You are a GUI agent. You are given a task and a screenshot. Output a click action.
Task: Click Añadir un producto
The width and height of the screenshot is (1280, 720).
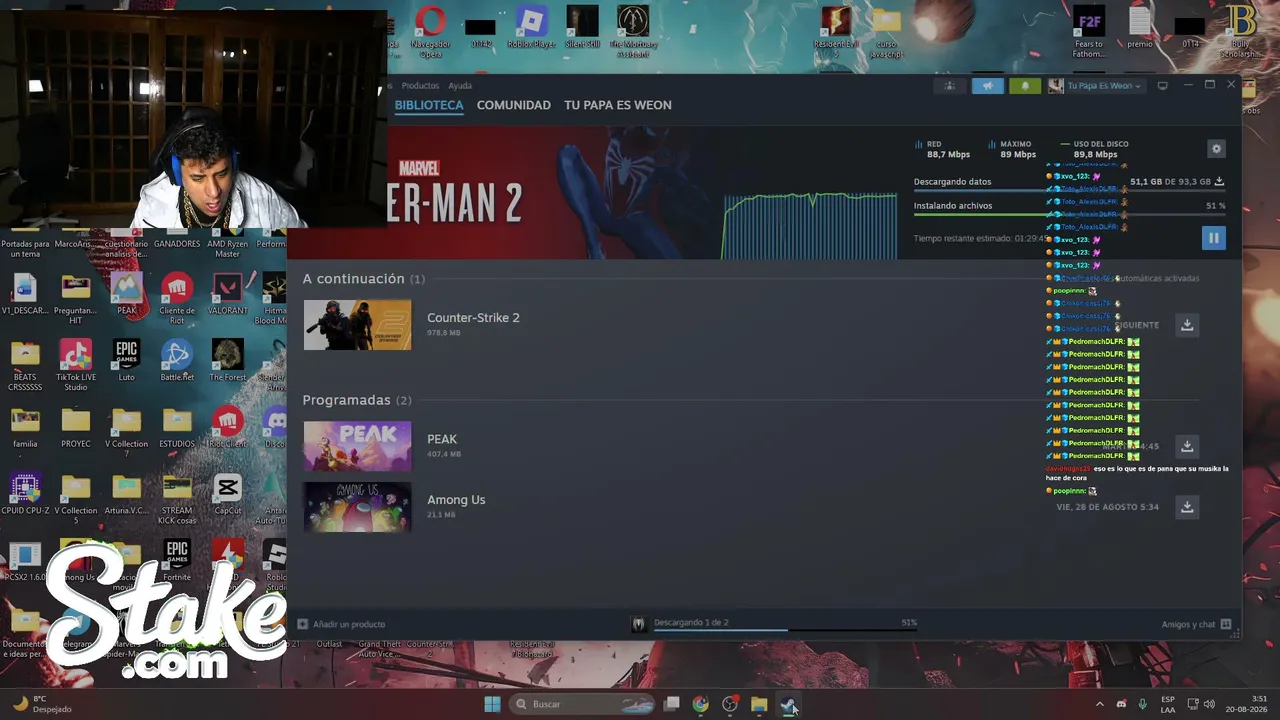click(x=341, y=624)
